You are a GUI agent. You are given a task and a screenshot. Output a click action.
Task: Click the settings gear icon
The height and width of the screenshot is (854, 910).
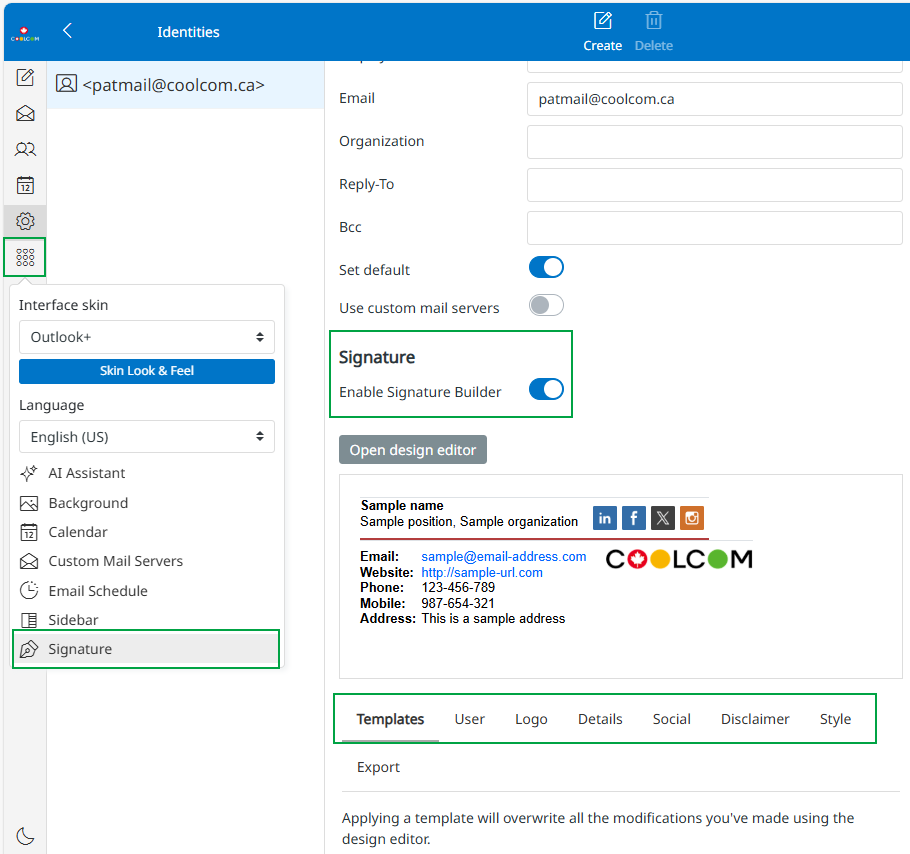[25, 221]
